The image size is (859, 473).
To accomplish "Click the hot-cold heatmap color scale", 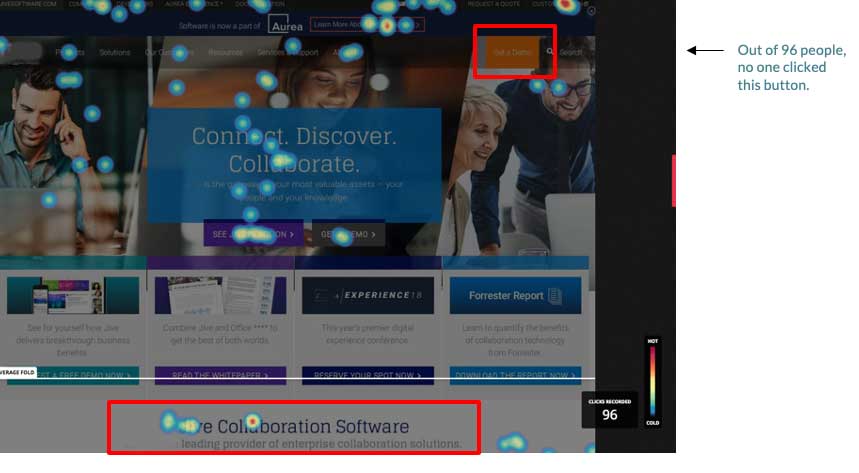I will [652, 381].
